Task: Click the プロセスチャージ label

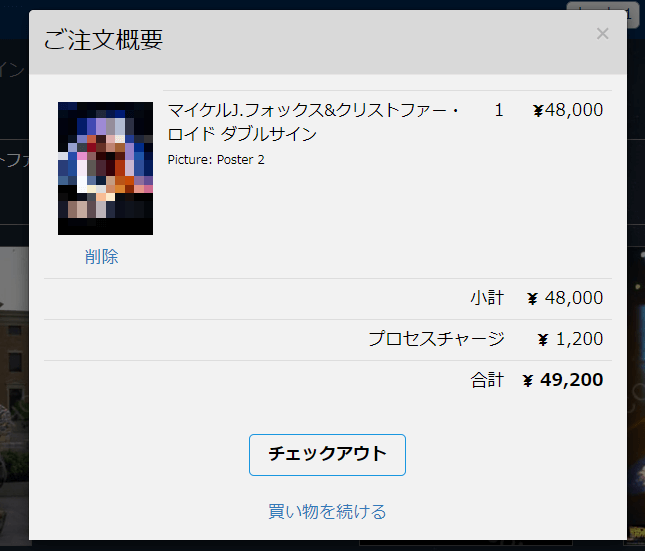Action: [436, 339]
